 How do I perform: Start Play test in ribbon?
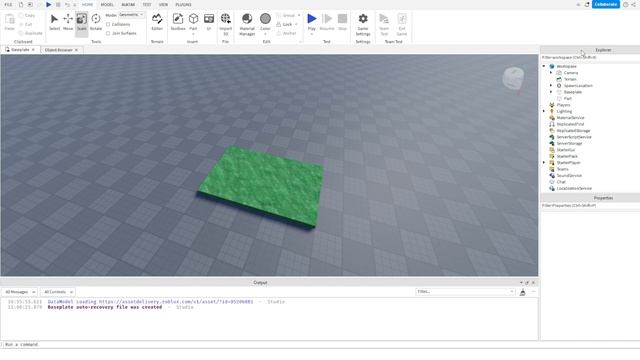pyautogui.click(x=311, y=19)
